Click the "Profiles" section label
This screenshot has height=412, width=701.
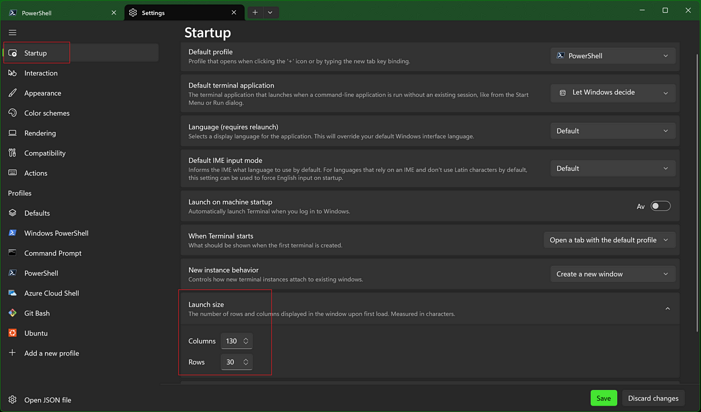(20, 193)
